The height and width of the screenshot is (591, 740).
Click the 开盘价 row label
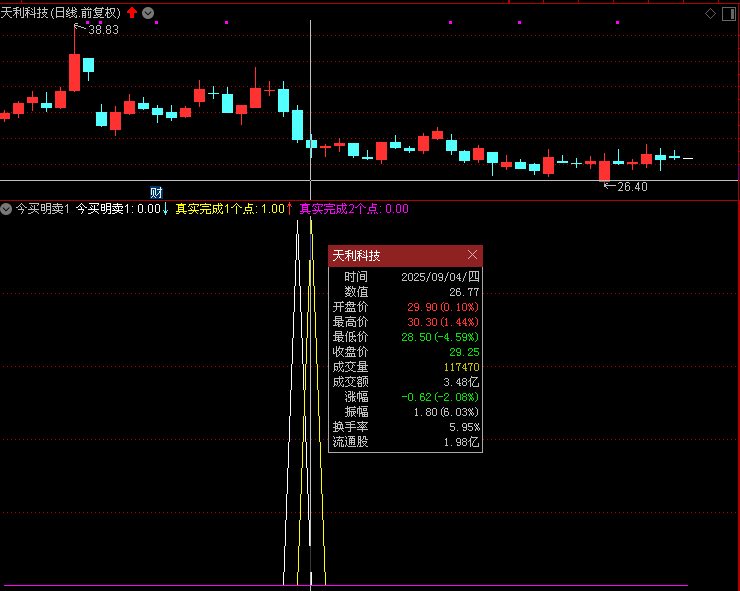(x=350, y=307)
